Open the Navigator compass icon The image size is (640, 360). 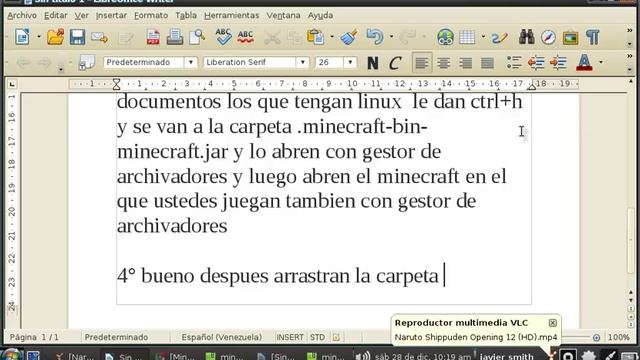pos(549,37)
